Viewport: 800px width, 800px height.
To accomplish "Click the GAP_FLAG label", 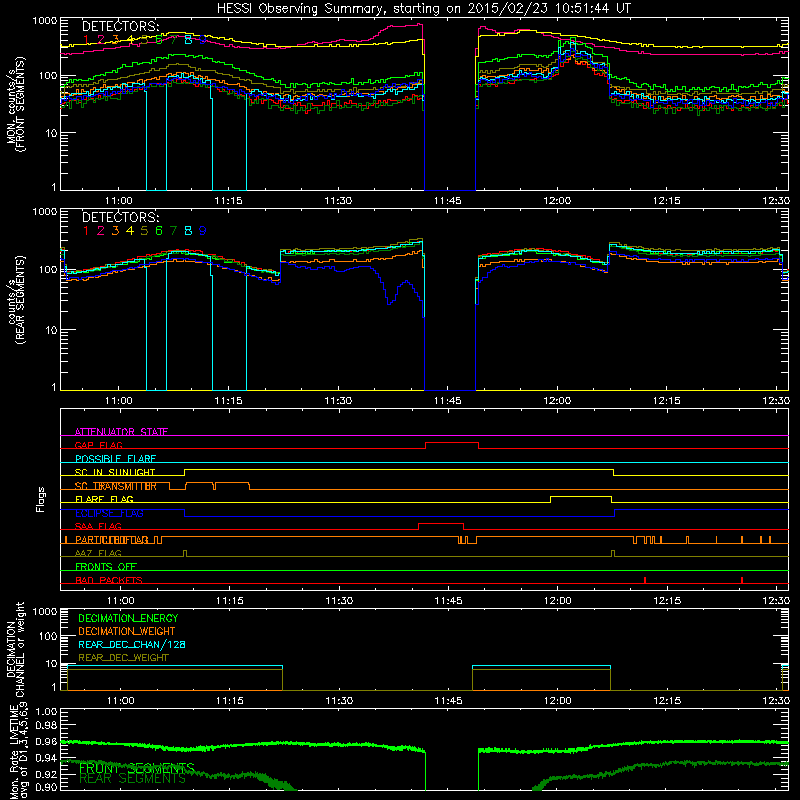I will click(x=99, y=445).
